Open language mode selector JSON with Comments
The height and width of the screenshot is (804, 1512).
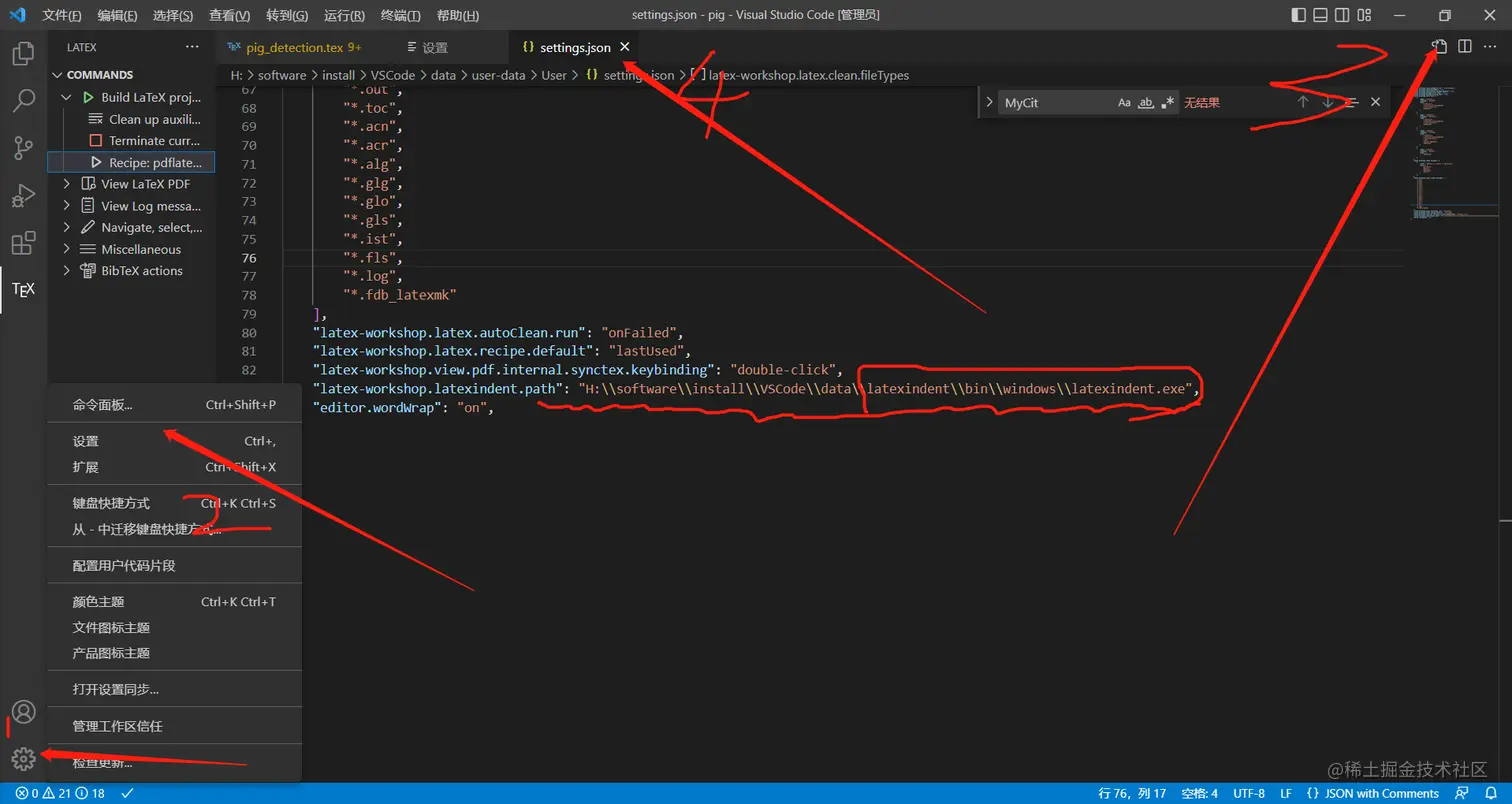pyautogui.click(x=1378, y=792)
